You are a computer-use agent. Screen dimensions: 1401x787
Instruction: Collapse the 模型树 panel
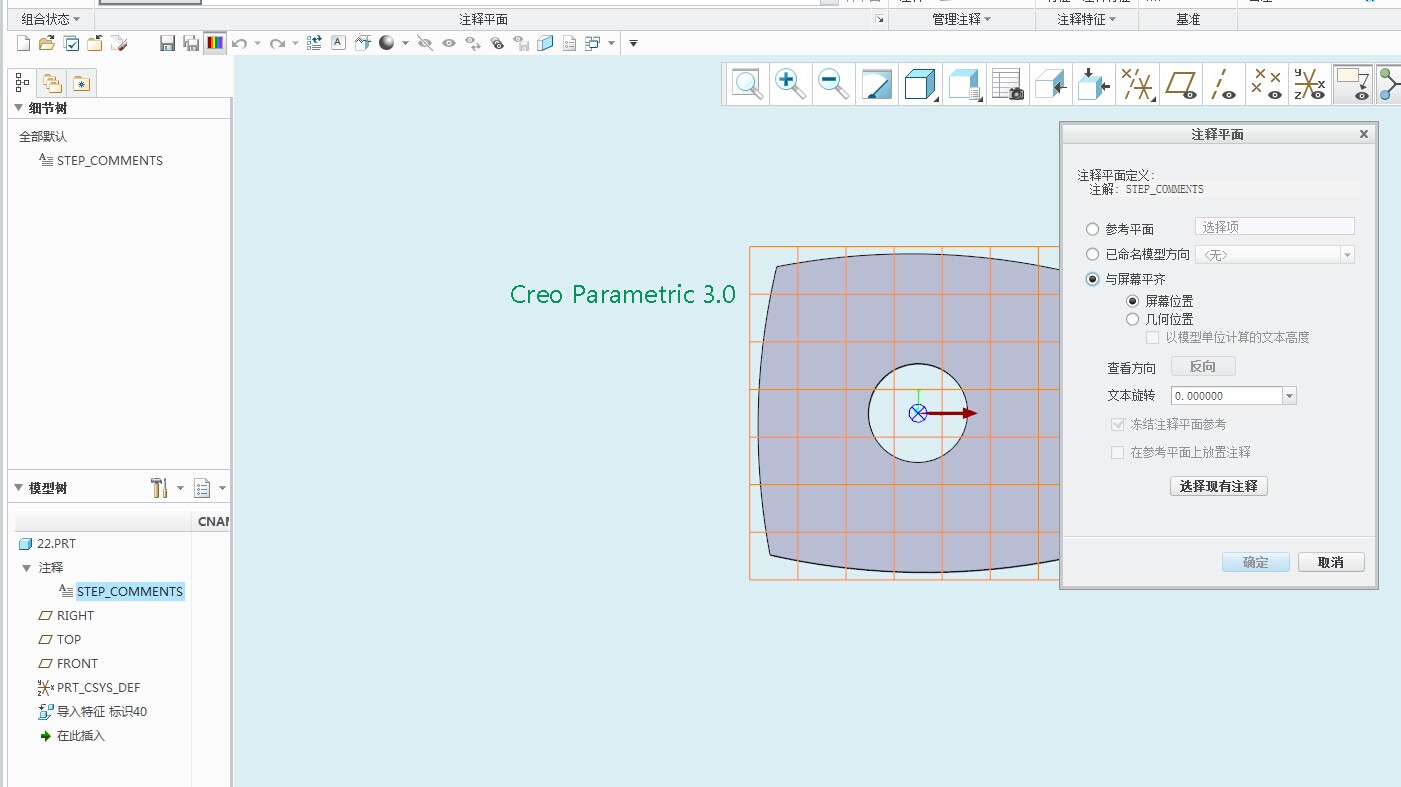coord(18,488)
